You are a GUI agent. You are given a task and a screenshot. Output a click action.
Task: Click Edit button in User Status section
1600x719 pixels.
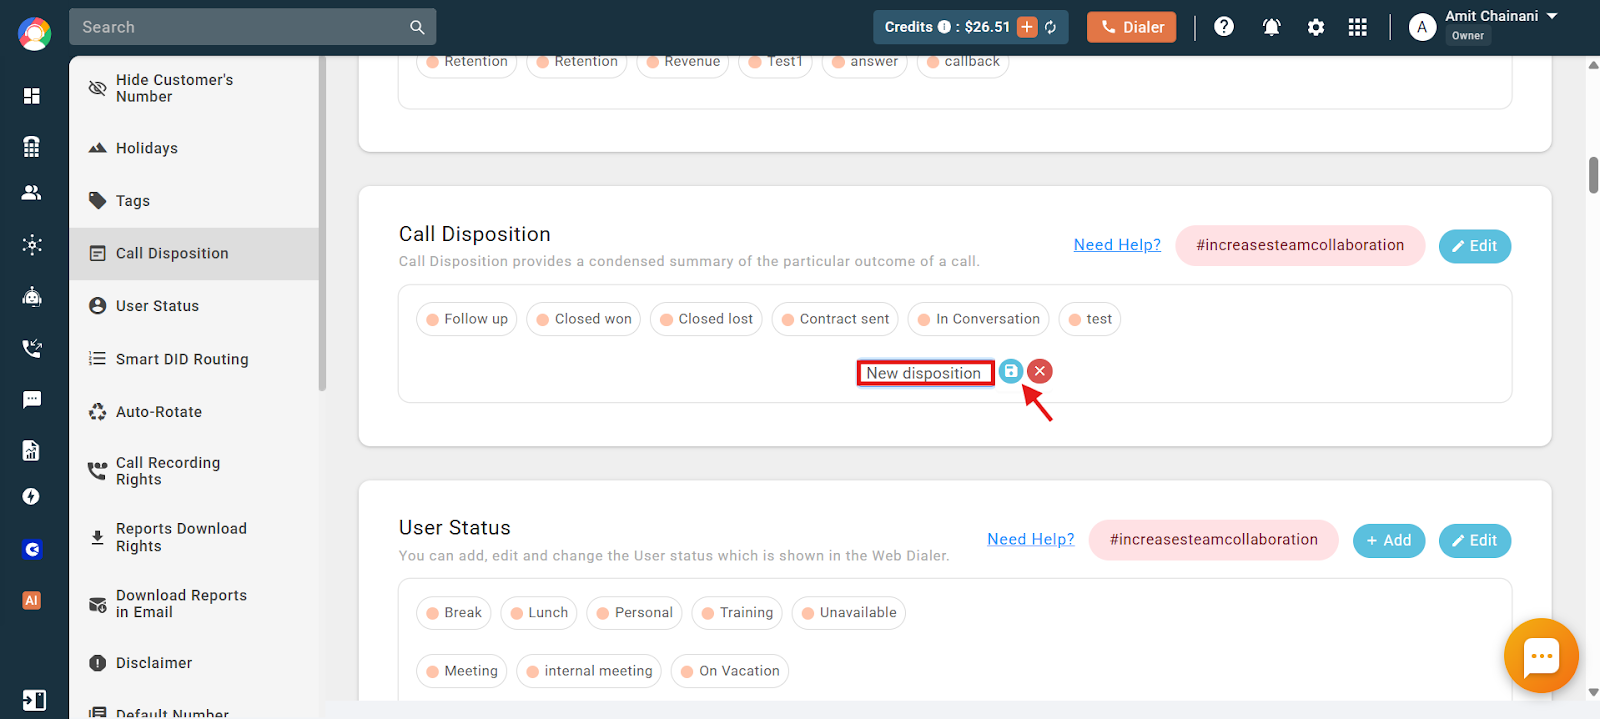(x=1475, y=541)
